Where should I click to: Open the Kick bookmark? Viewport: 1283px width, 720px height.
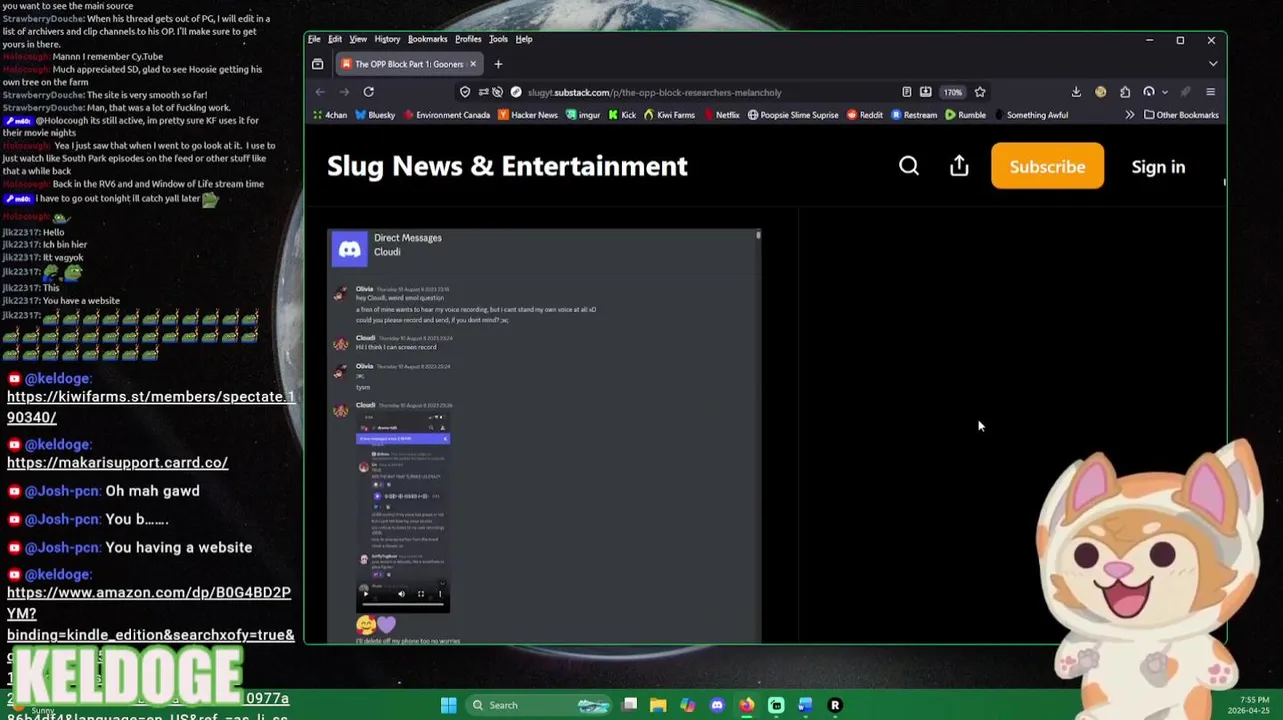coord(622,115)
